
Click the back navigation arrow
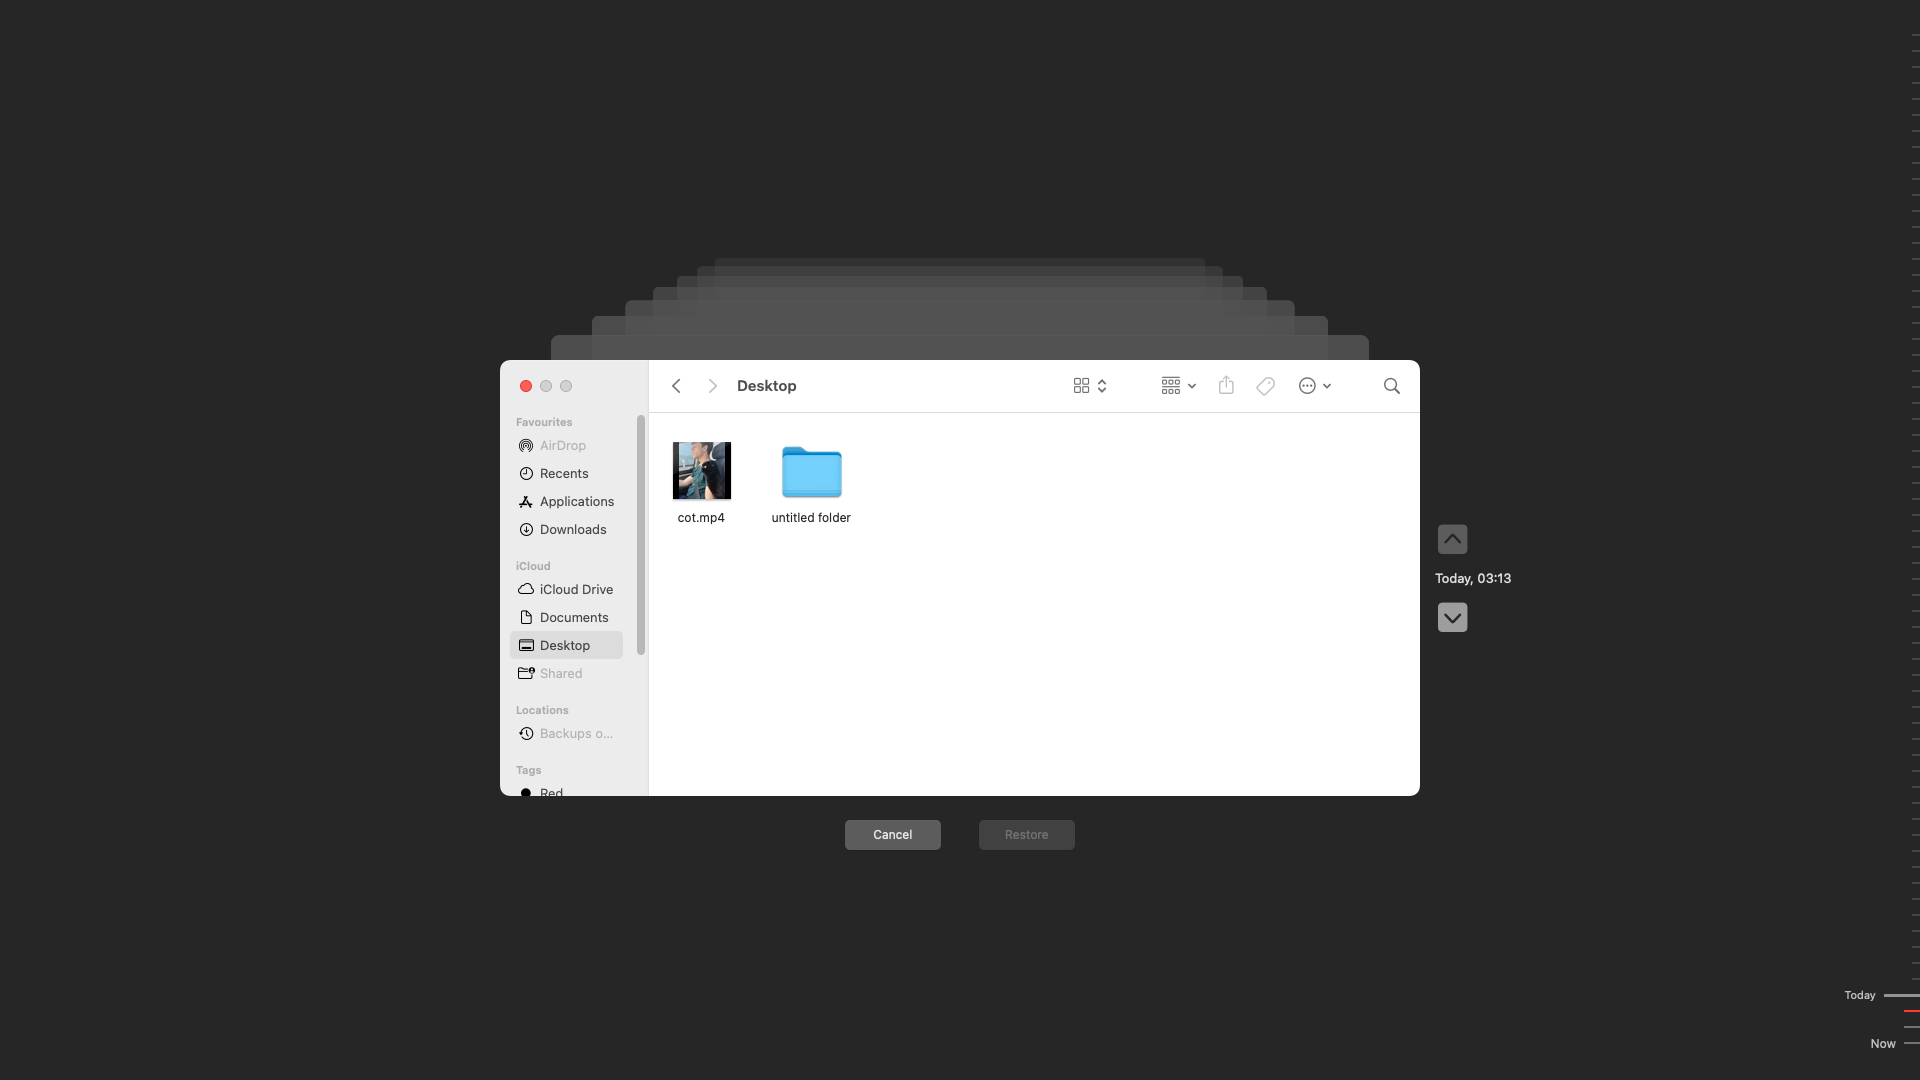point(676,385)
